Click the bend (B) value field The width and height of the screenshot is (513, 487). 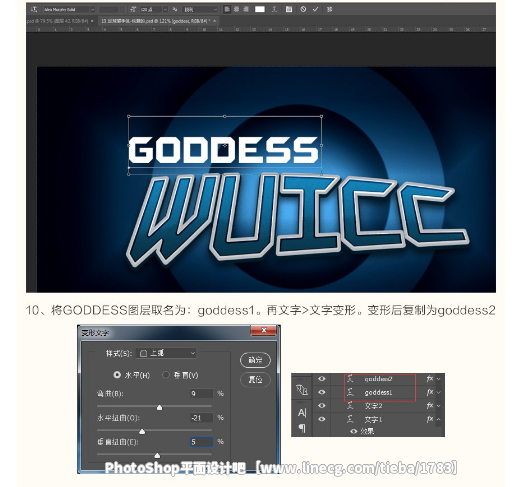(x=201, y=394)
